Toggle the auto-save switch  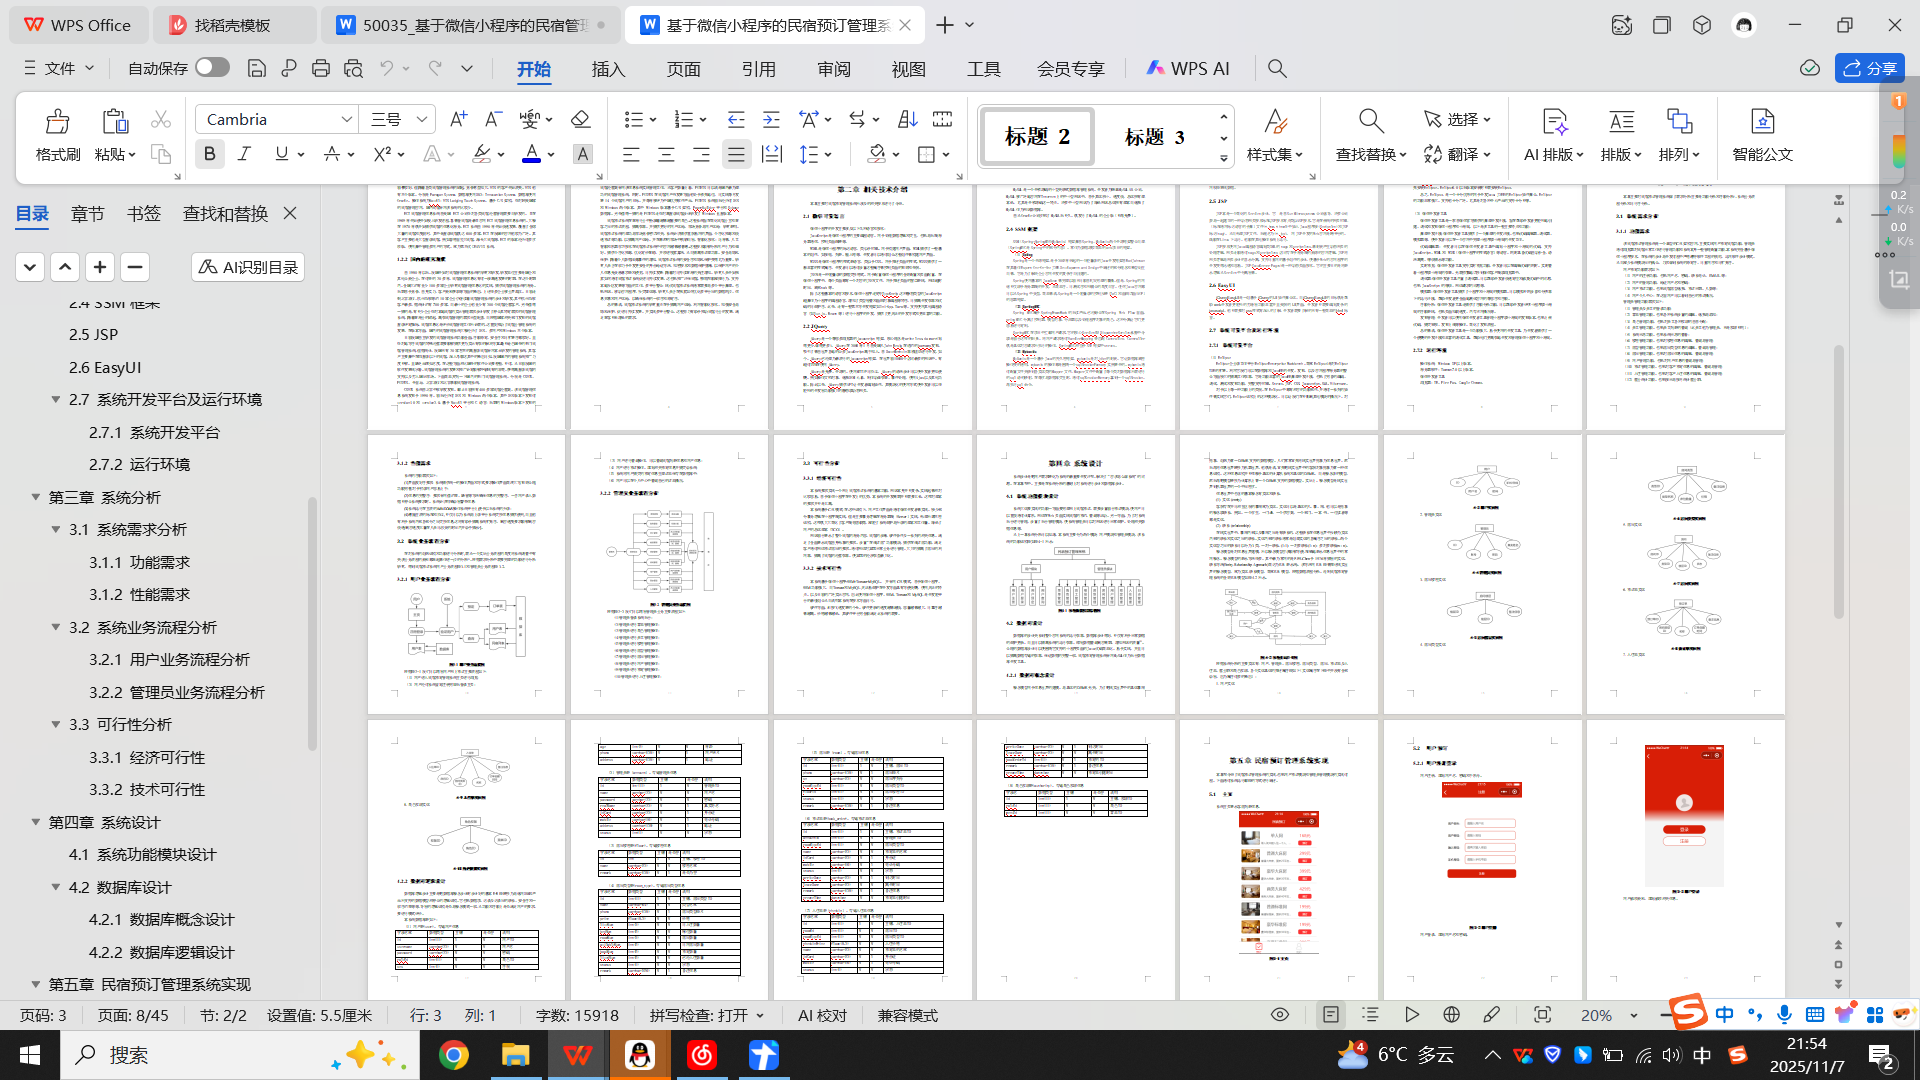(x=212, y=67)
